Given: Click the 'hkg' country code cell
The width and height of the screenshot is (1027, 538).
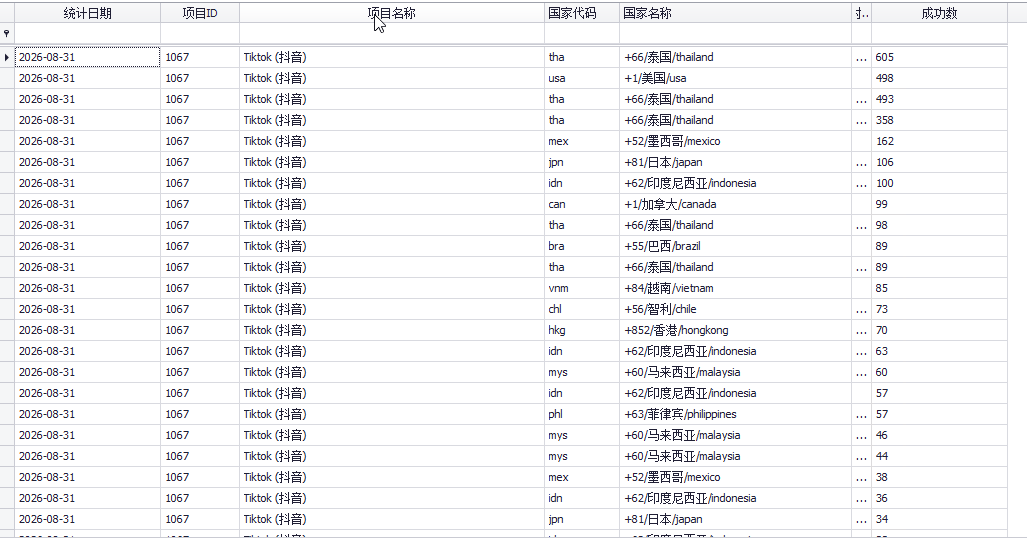Looking at the screenshot, I should [582, 330].
